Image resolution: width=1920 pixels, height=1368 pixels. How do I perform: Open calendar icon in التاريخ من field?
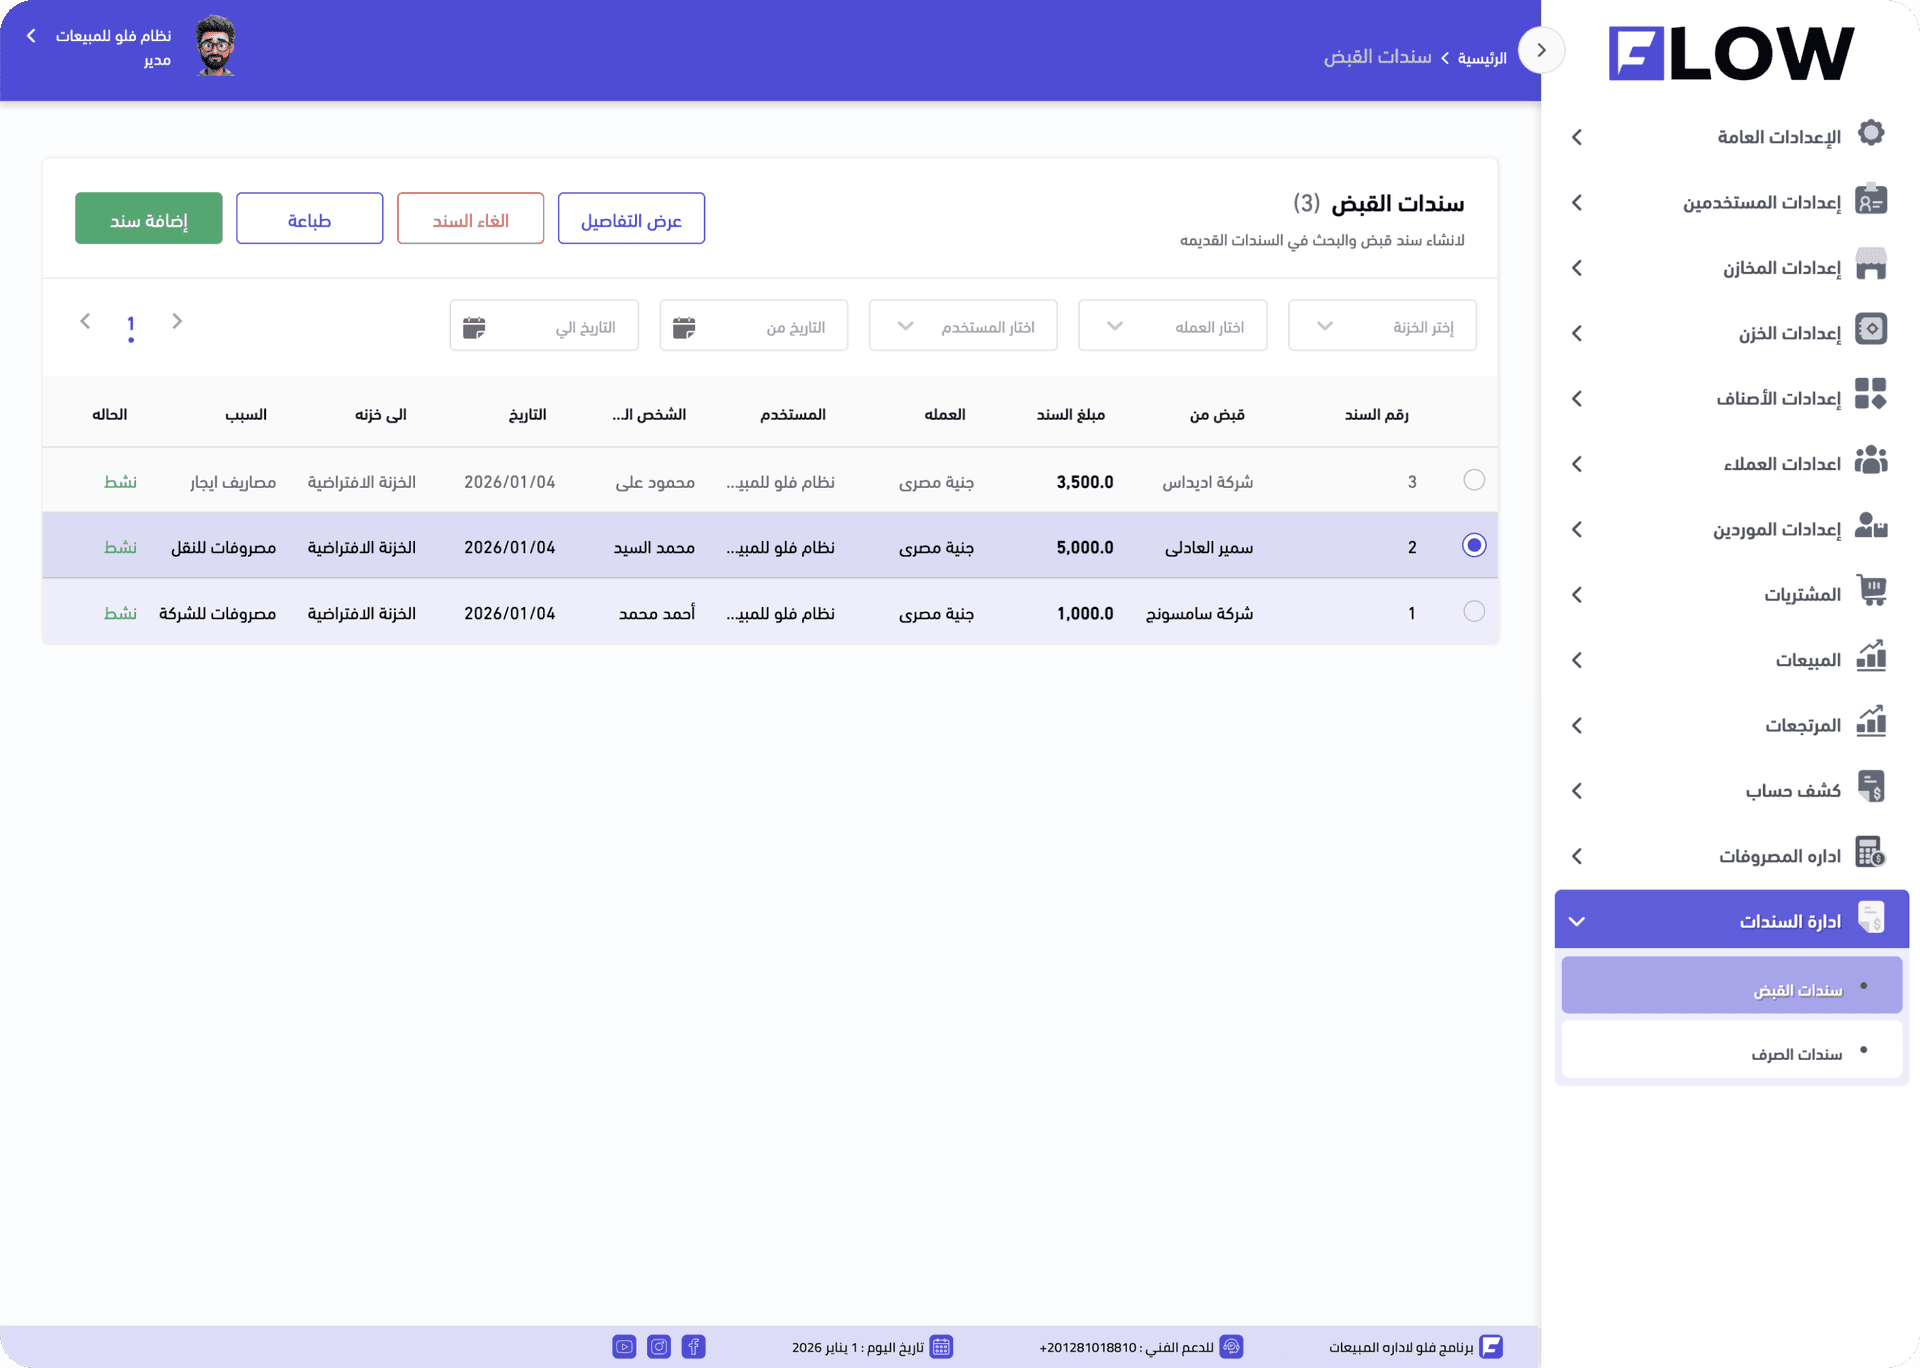[684, 327]
